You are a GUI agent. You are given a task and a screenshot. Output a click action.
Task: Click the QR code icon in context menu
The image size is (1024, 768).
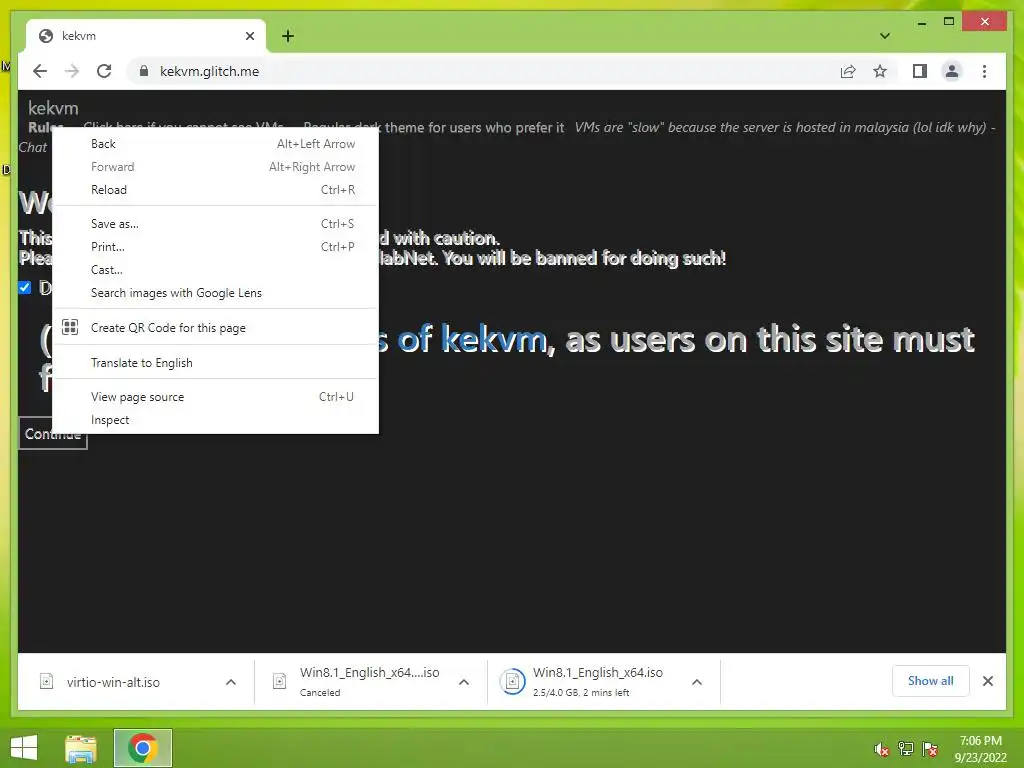pyautogui.click(x=70, y=327)
